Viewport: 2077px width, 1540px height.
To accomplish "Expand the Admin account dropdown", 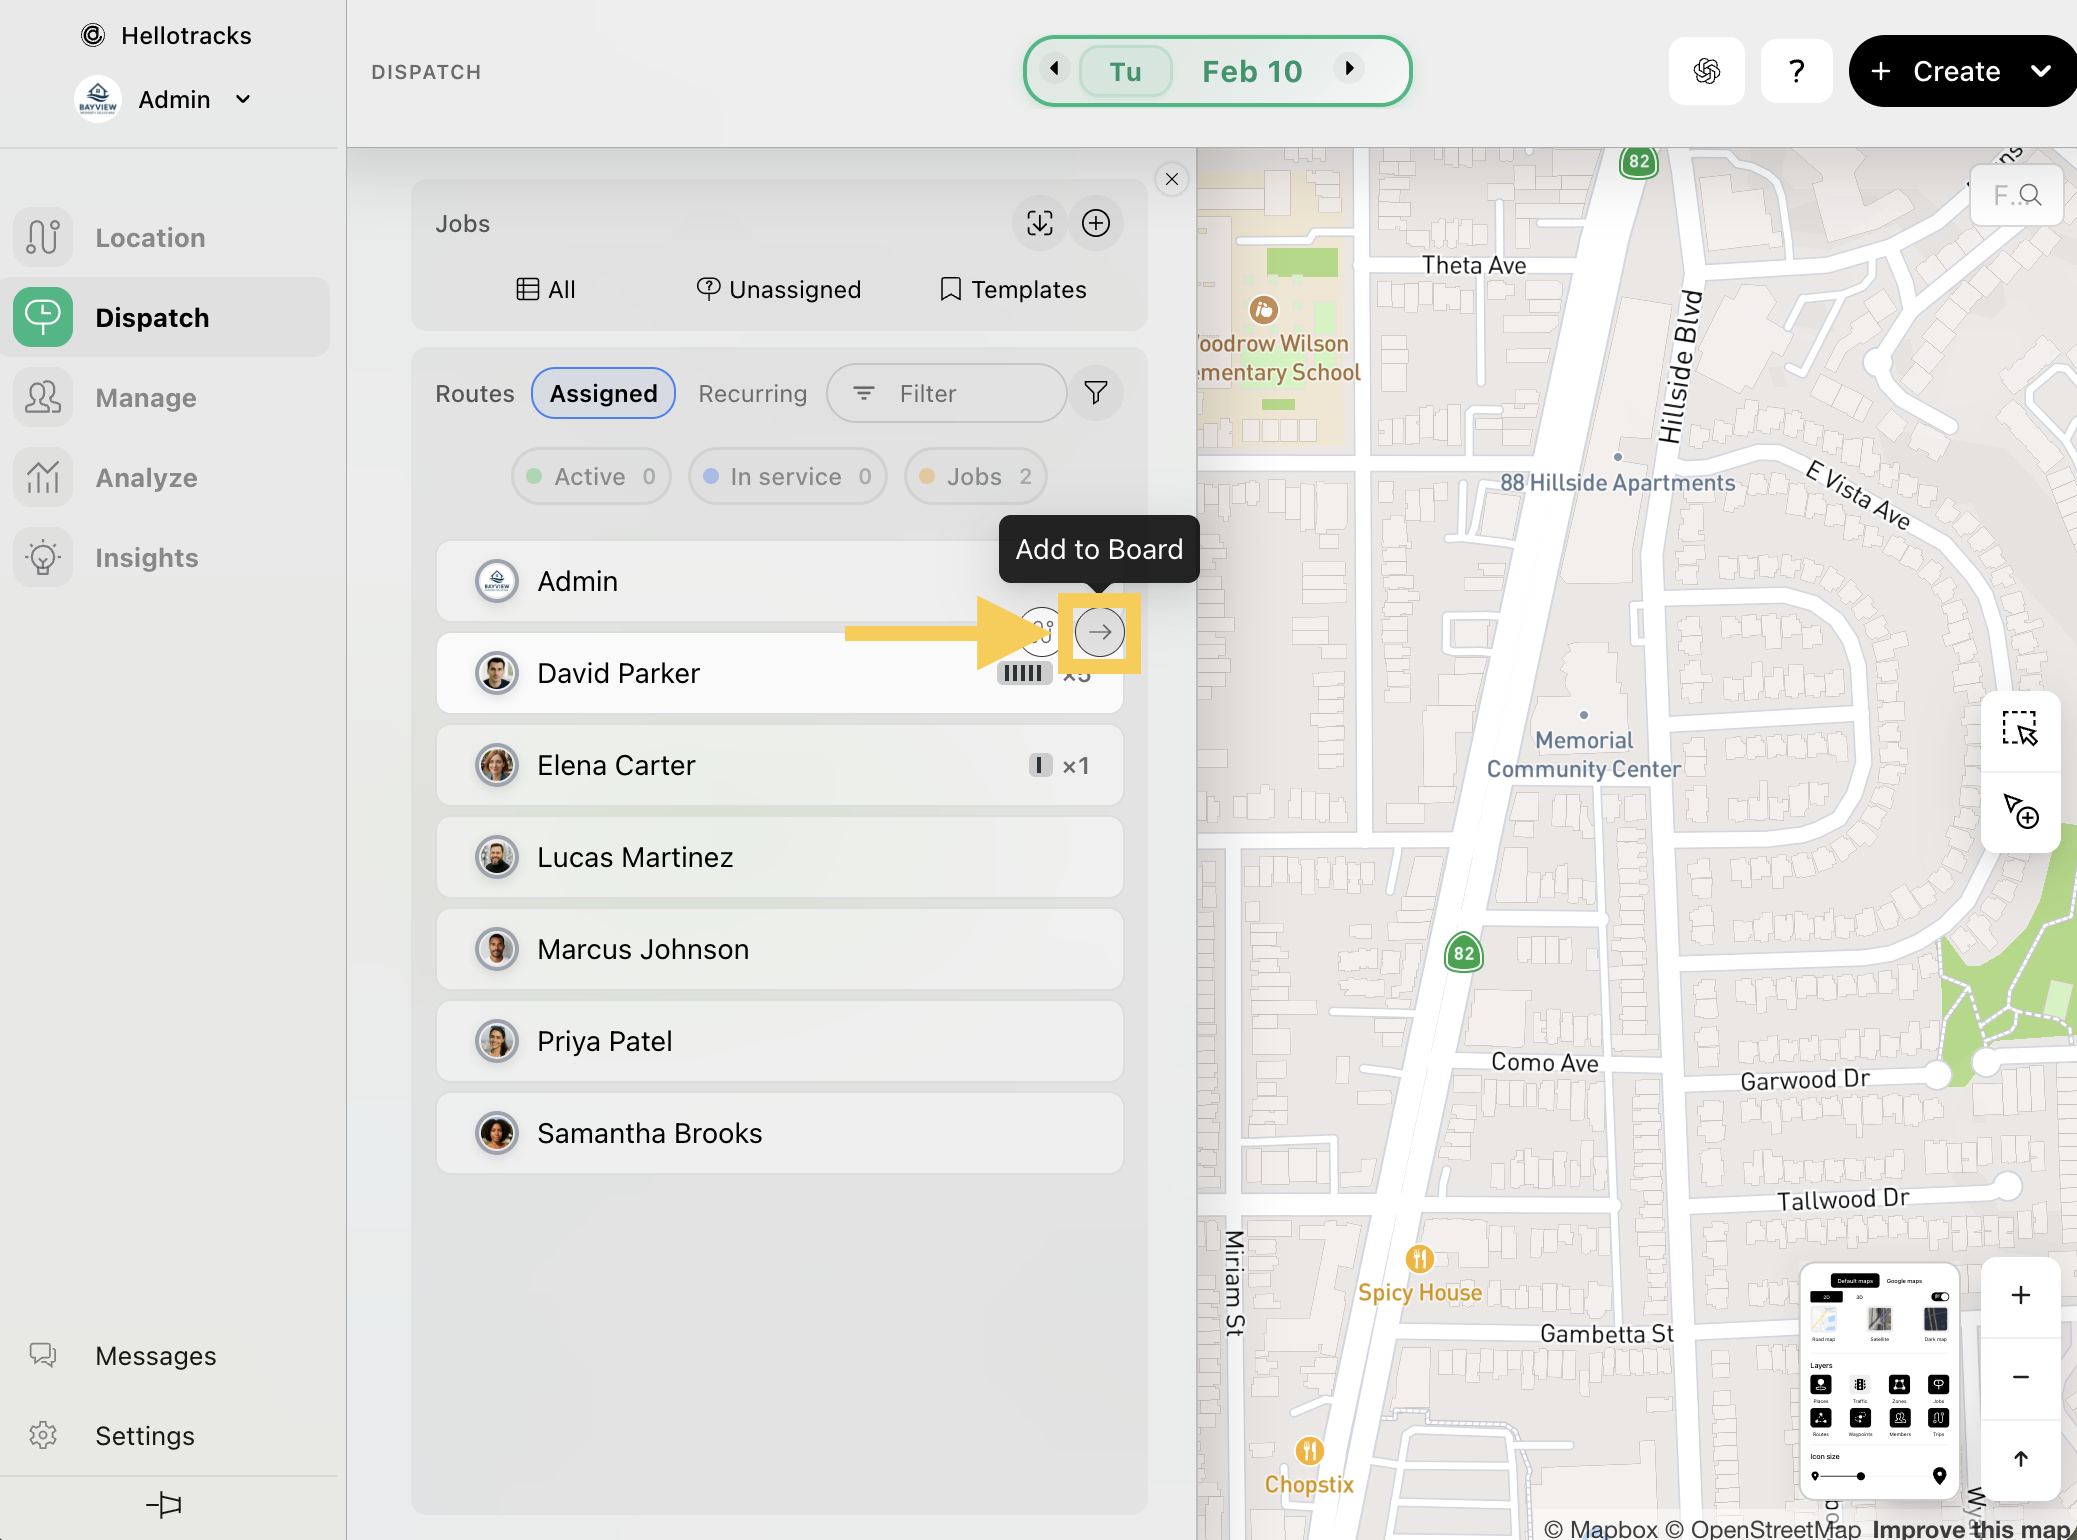I will [x=243, y=99].
